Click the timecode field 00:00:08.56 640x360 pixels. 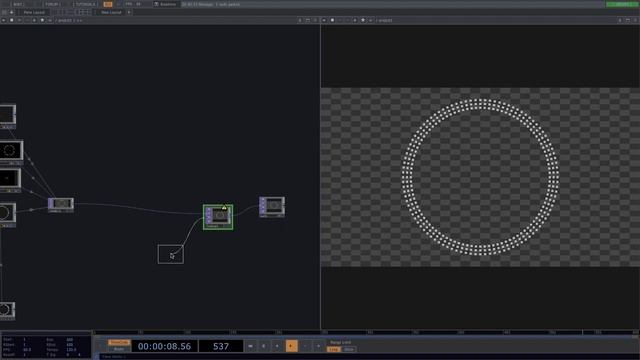click(x=164, y=347)
